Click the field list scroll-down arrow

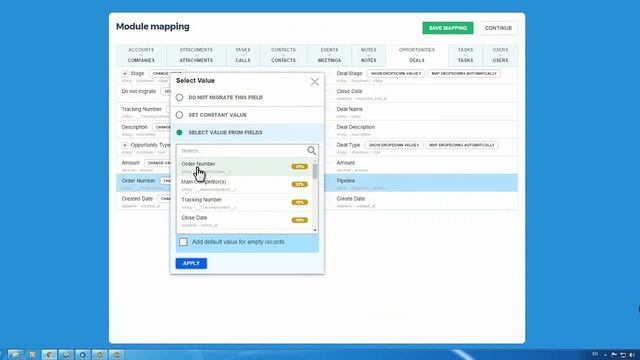click(x=315, y=231)
